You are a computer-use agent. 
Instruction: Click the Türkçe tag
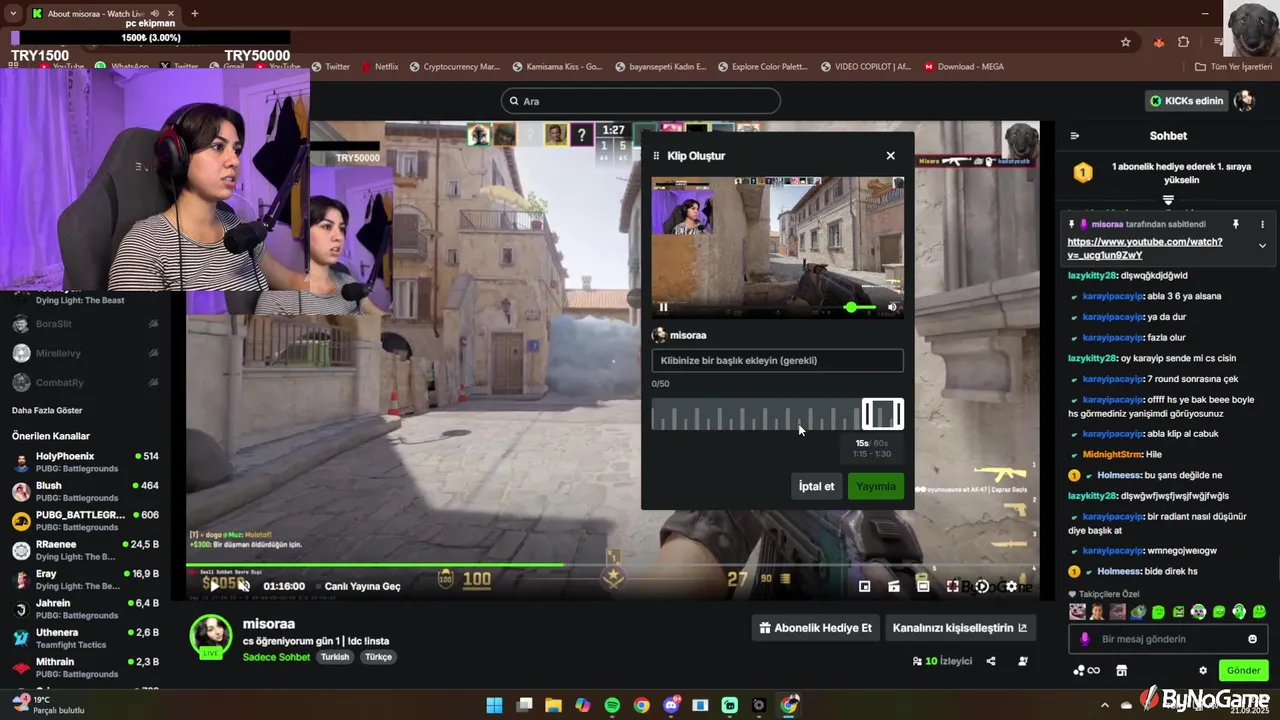378,657
